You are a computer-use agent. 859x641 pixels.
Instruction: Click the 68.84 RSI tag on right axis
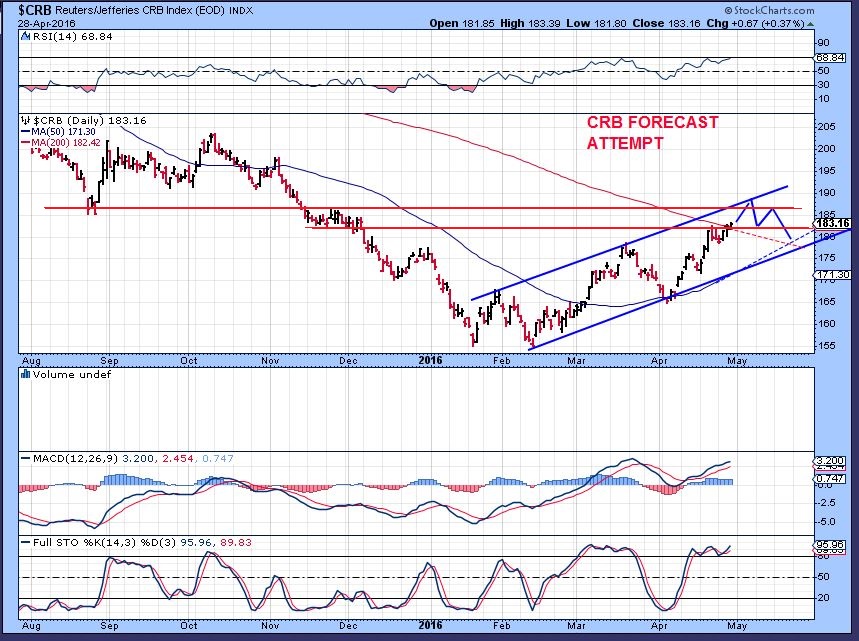(830, 58)
